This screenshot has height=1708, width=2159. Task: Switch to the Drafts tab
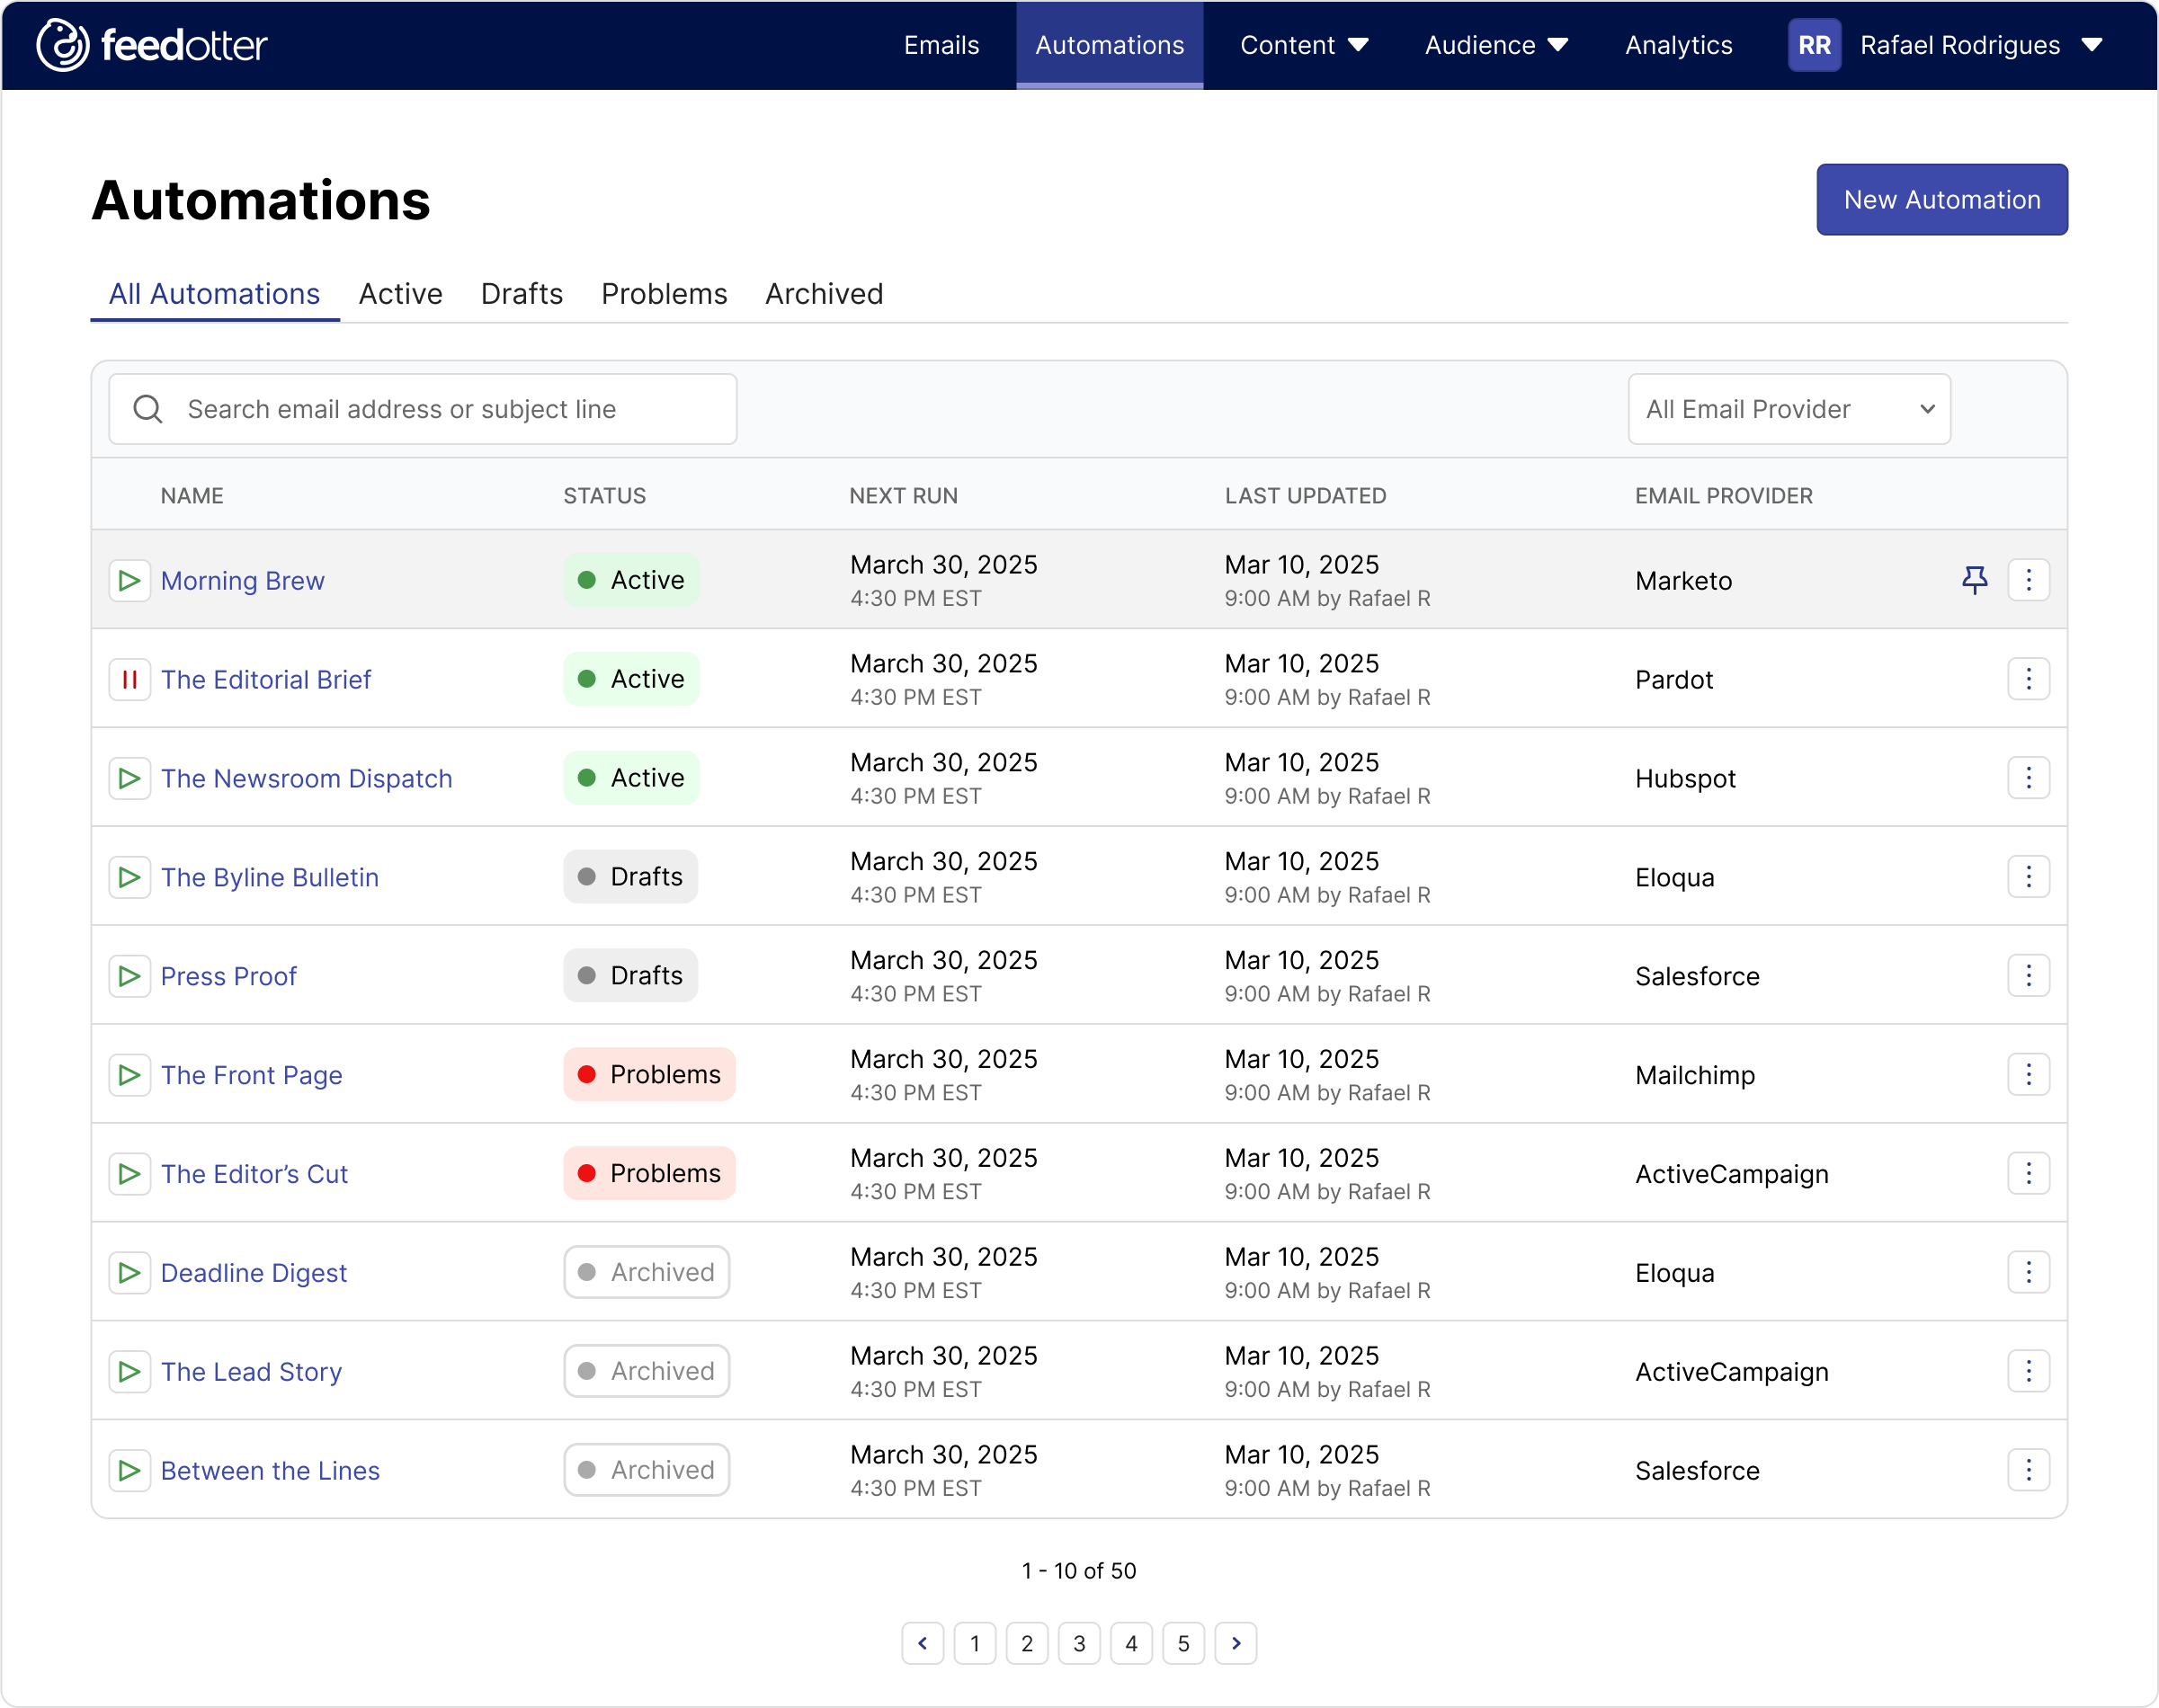[521, 294]
